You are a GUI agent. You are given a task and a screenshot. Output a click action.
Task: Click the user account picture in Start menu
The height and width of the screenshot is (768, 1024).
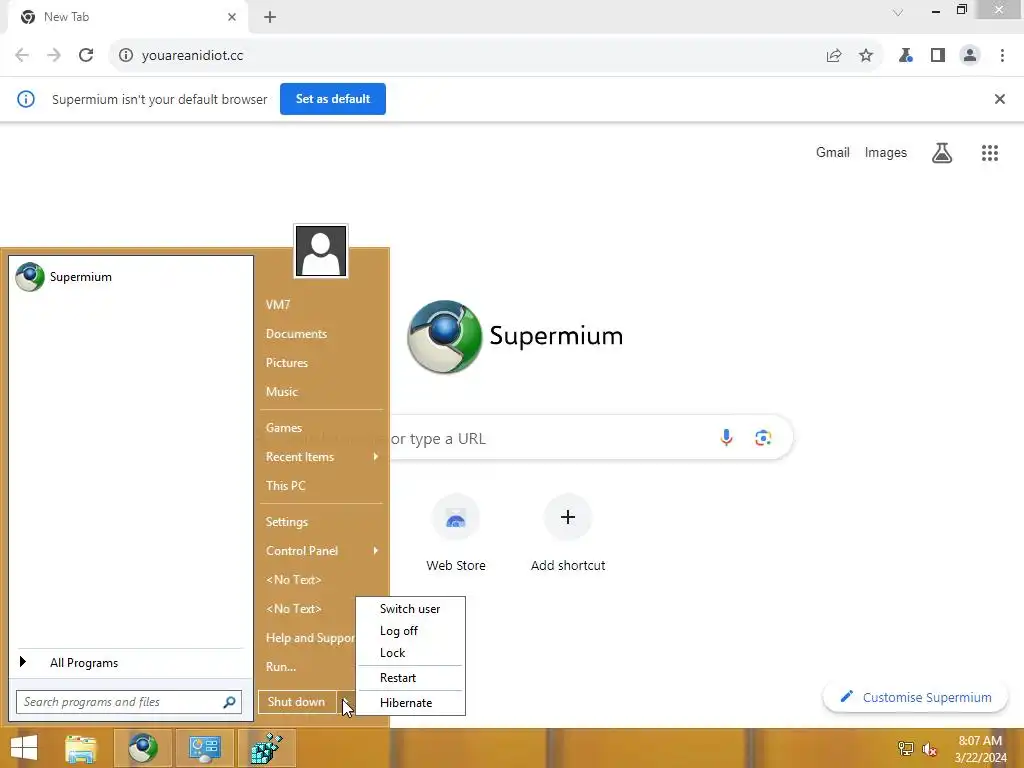[x=321, y=251]
